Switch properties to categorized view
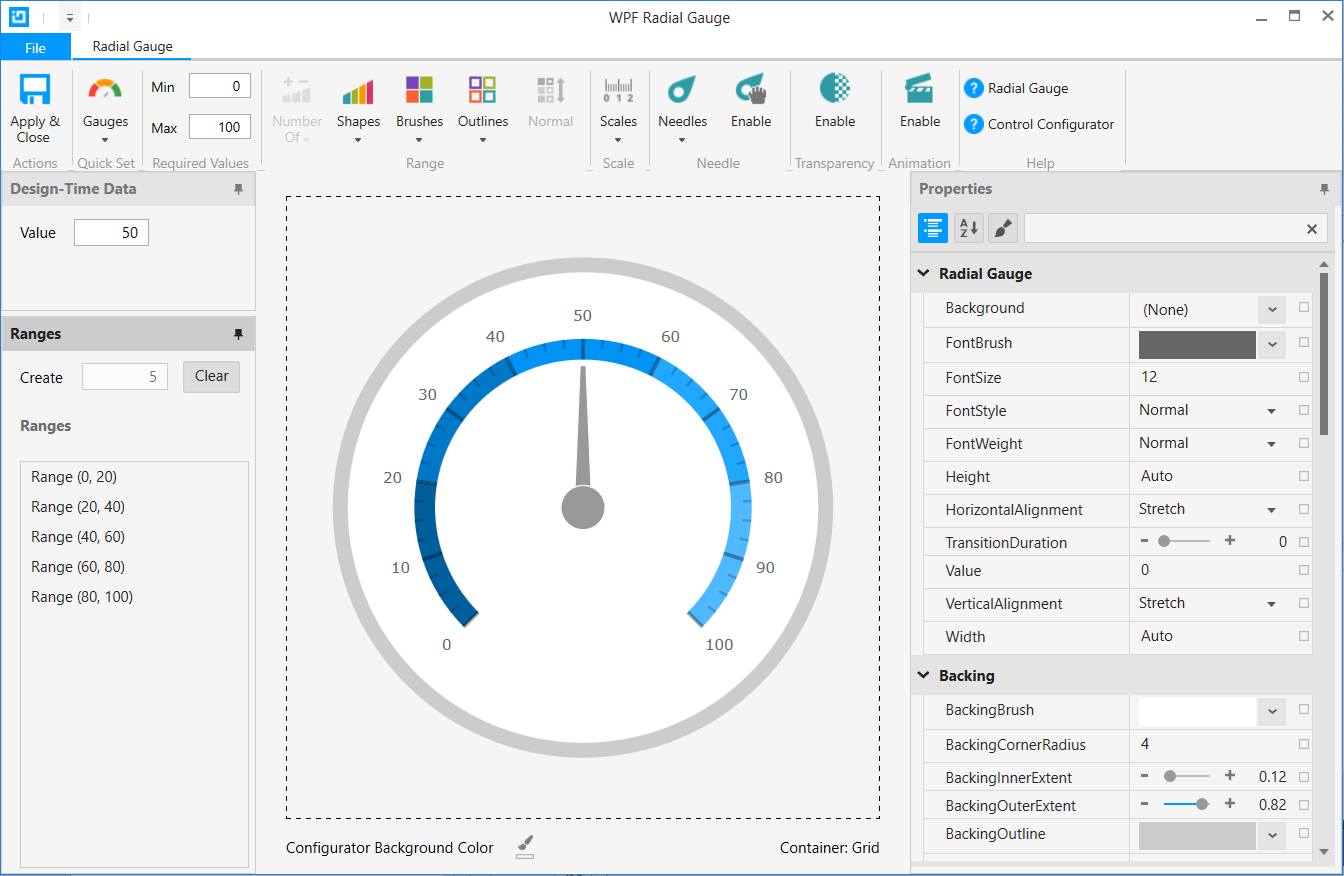The image size is (1344, 876). [x=933, y=228]
